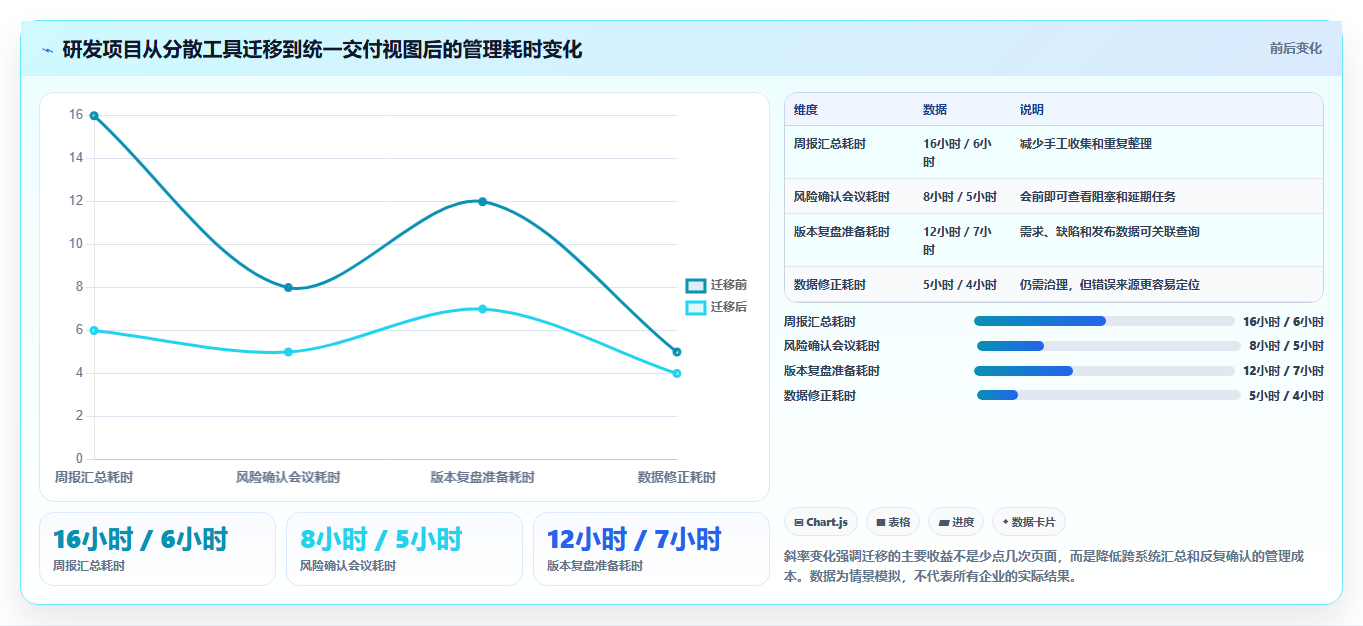Click the 周报汇总耗时 x-axis label
The height and width of the screenshot is (626, 1363).
94,477
